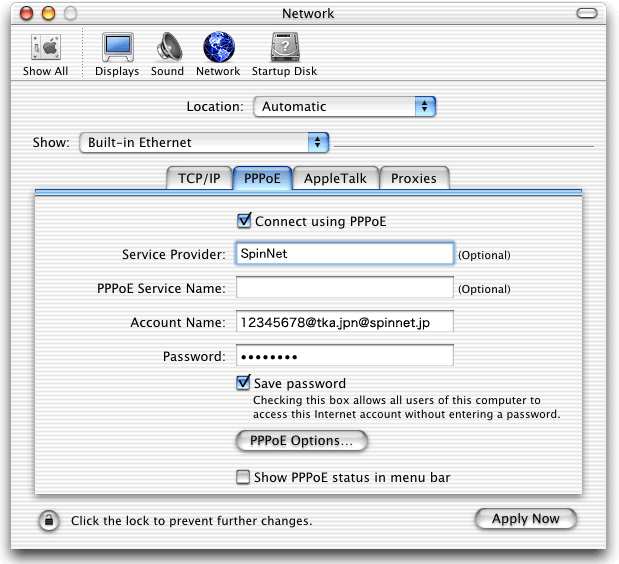Click into the Password field
The width and height of the screenshot is (619, 564).
tap(345, 355)
